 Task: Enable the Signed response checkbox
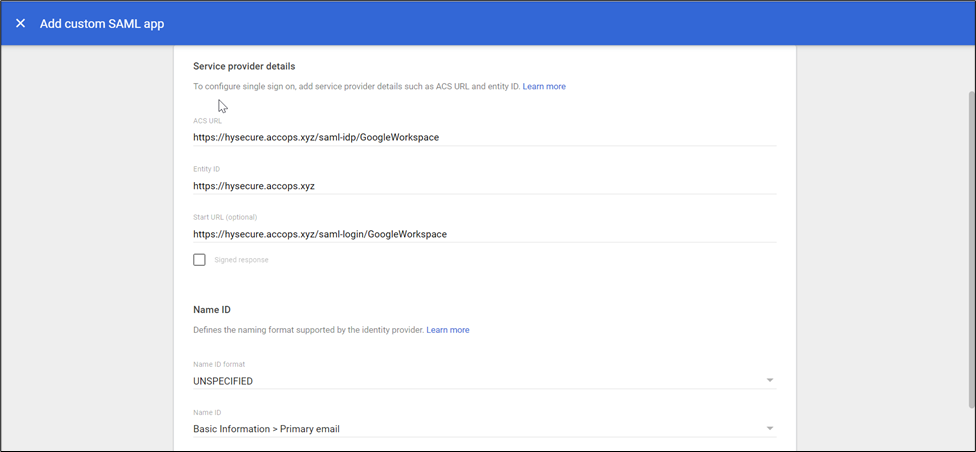point(200,260)
